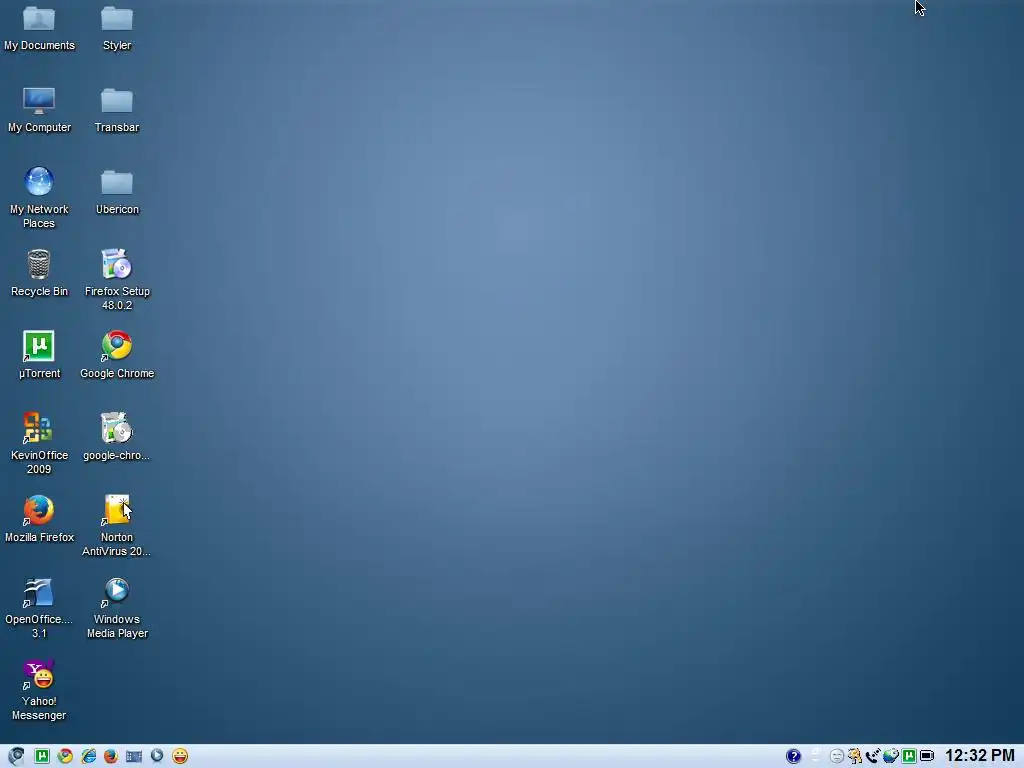Image resolution: width=1024 pixels, height=768 pixels.
Task: Click Firefox quick launch taskbar icon
Action: 111,756
